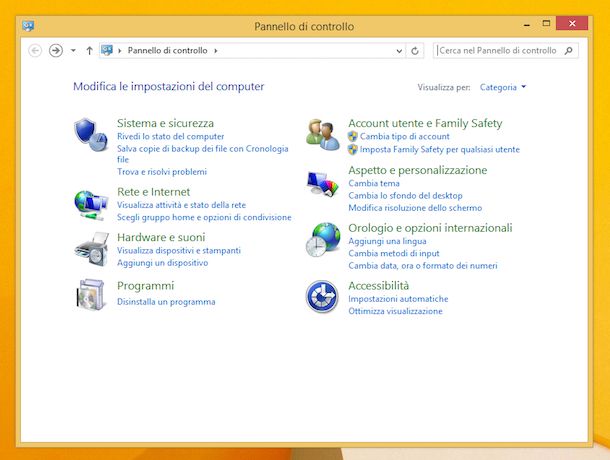Click Impostazioni automatiche link
The width and height of the screenshot is (610, 460).
398,299
